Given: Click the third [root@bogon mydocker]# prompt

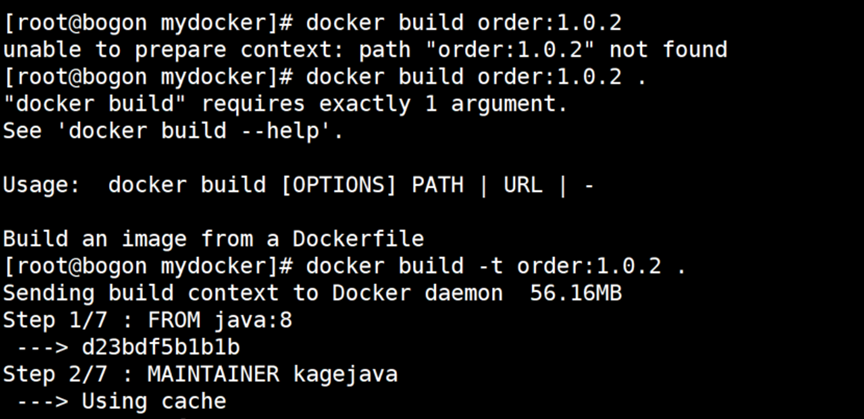Looking at the screenshot, I should (148, 266).
